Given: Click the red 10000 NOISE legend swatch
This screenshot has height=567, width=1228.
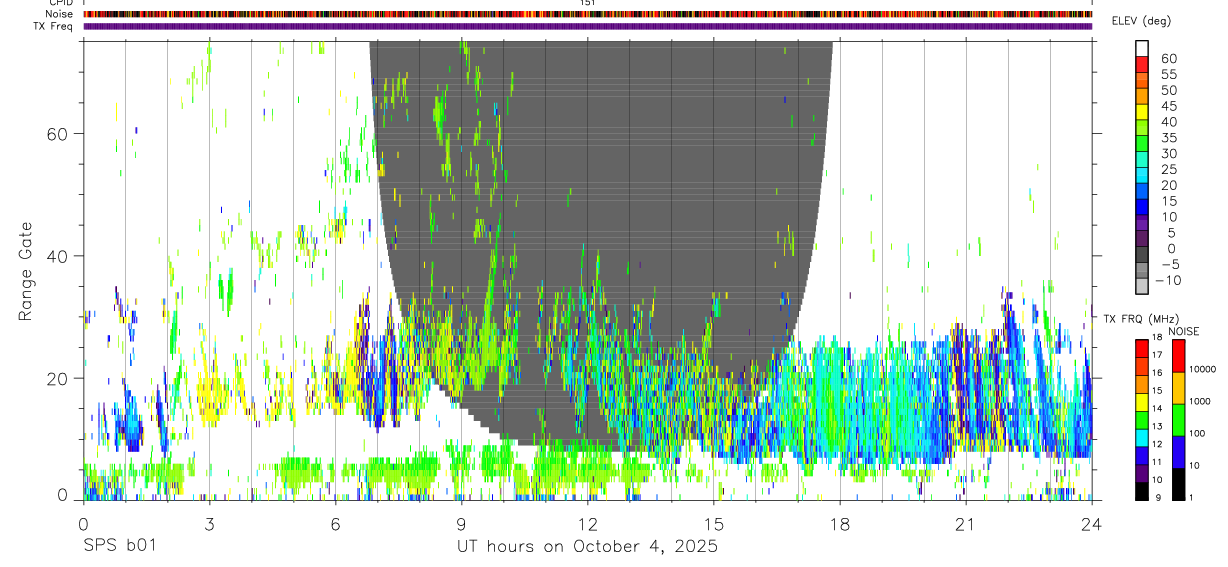Looking at the screenshot, I should (1179, 356).
